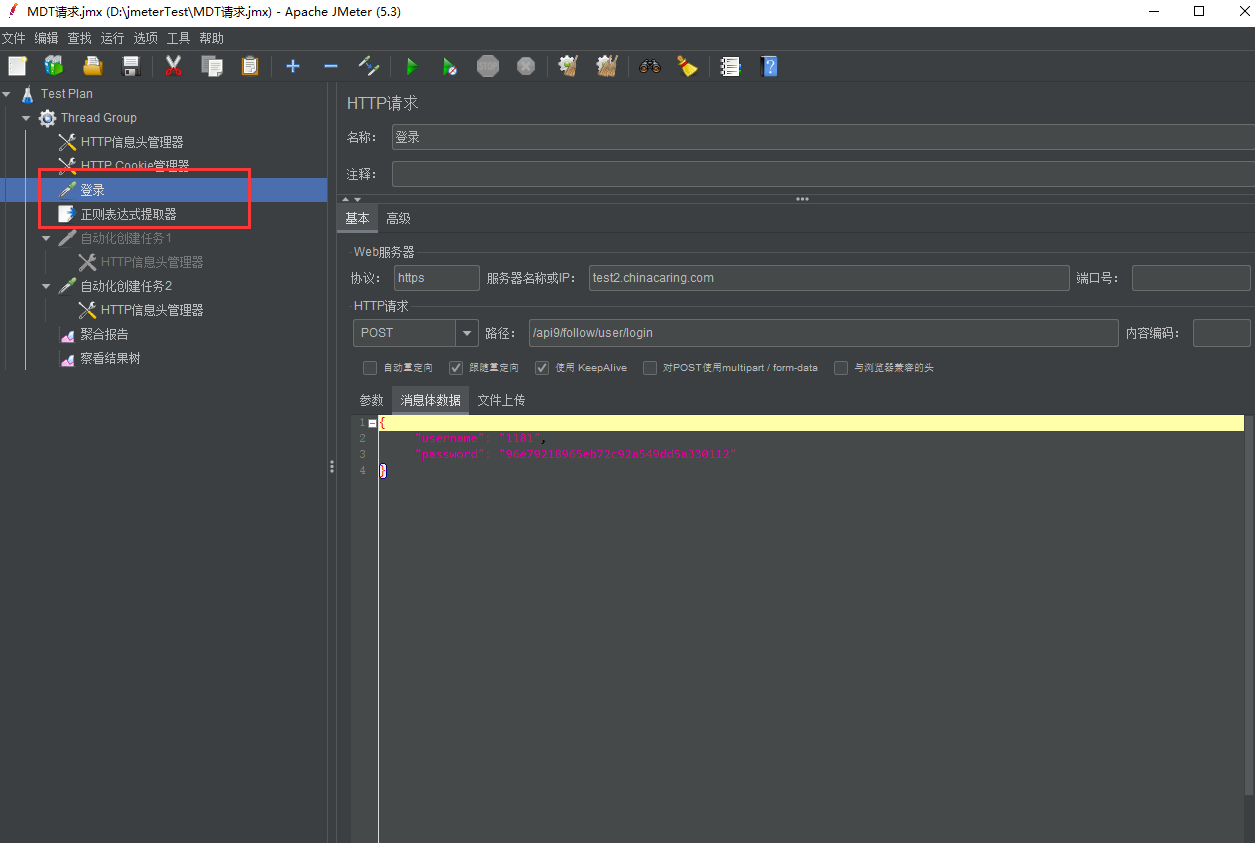The height and width of the screenshot is (843, 1255).
Task: Click the 聚合报告 listener chart icon
Action: click(67, 335)
